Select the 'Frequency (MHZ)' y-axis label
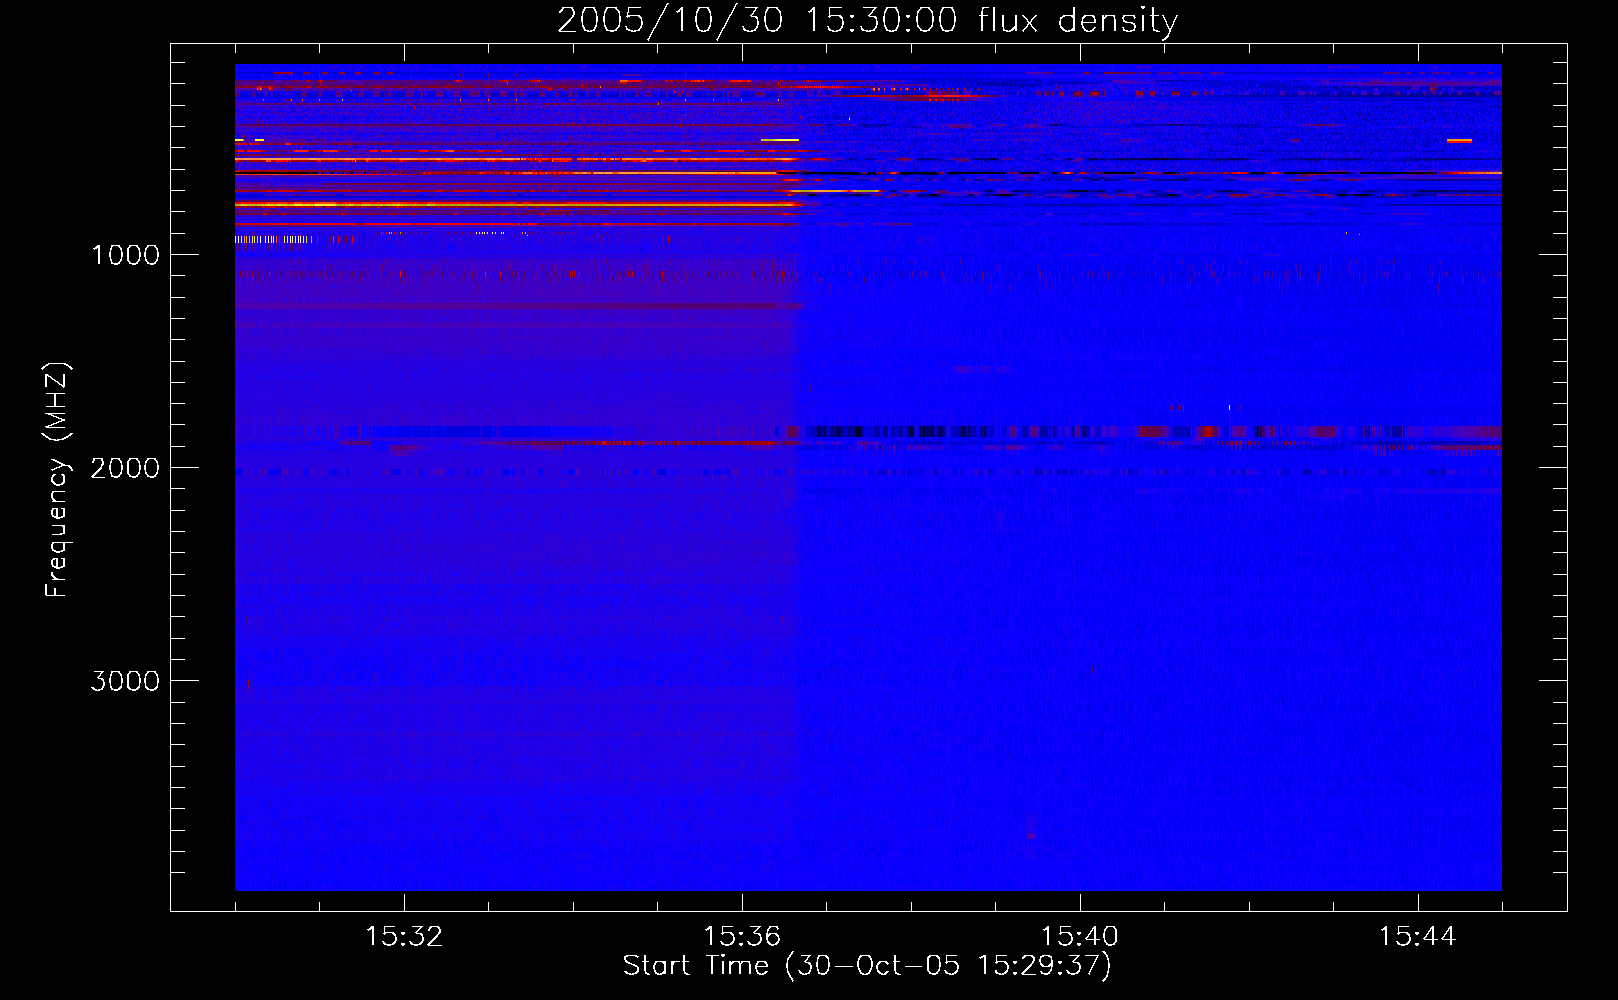 (57, 480)
